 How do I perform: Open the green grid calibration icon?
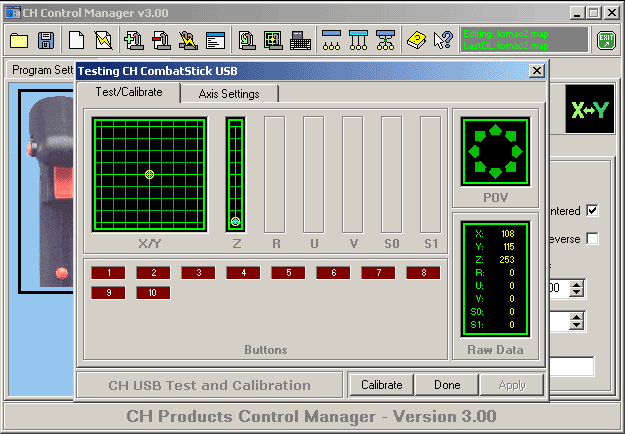[x=273, y=40]
